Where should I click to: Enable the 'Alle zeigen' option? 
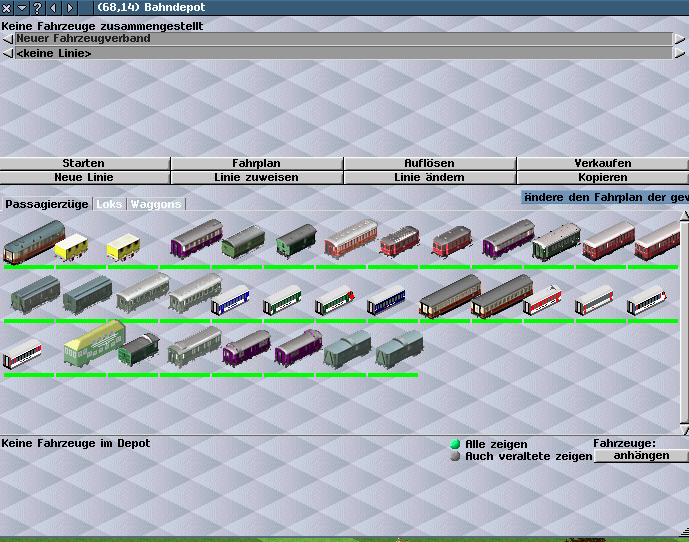456,444
